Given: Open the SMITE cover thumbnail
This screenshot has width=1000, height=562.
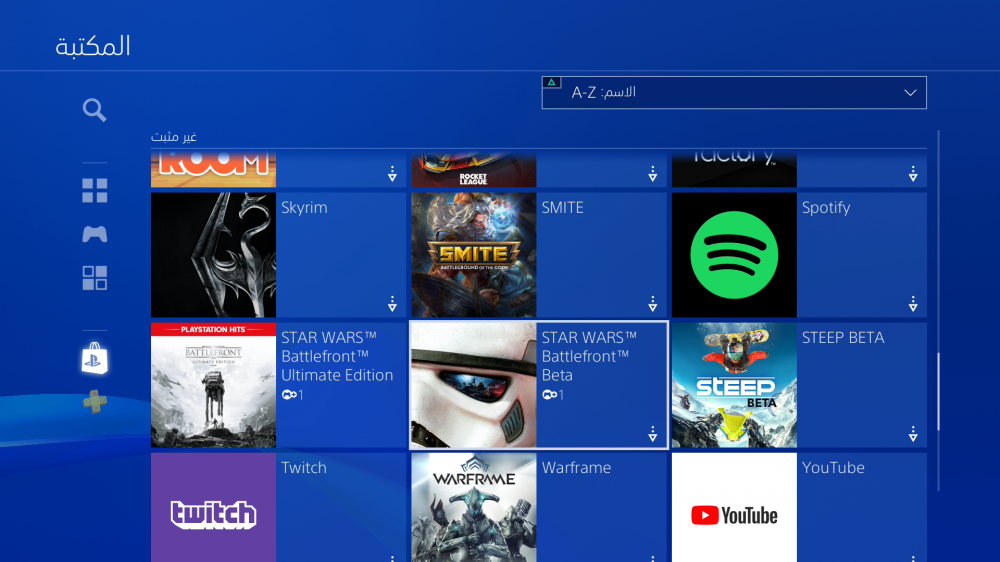Looking at the screenshot, I should tap(474, 255).
